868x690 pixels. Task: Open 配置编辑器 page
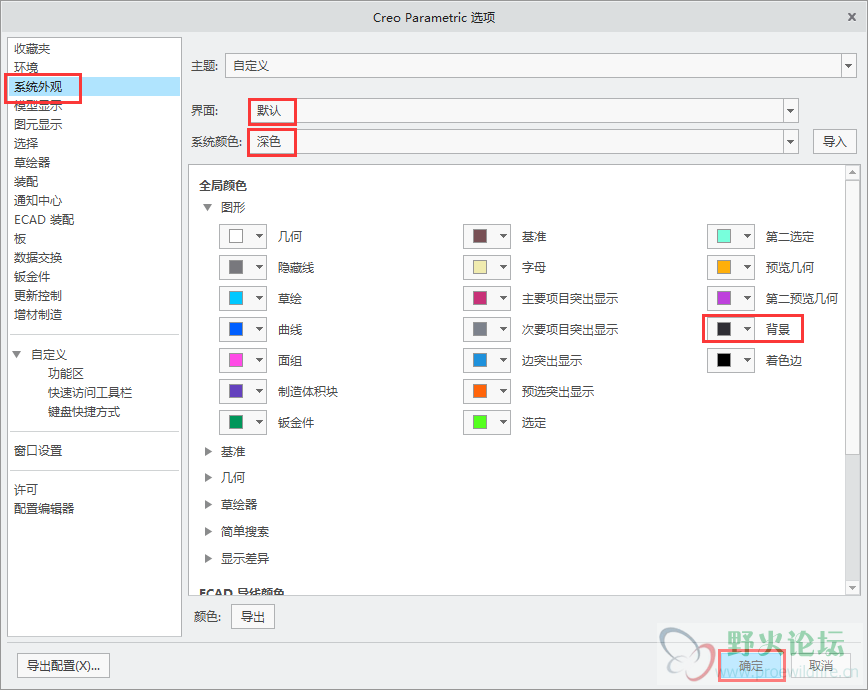(x=44, y=508)
